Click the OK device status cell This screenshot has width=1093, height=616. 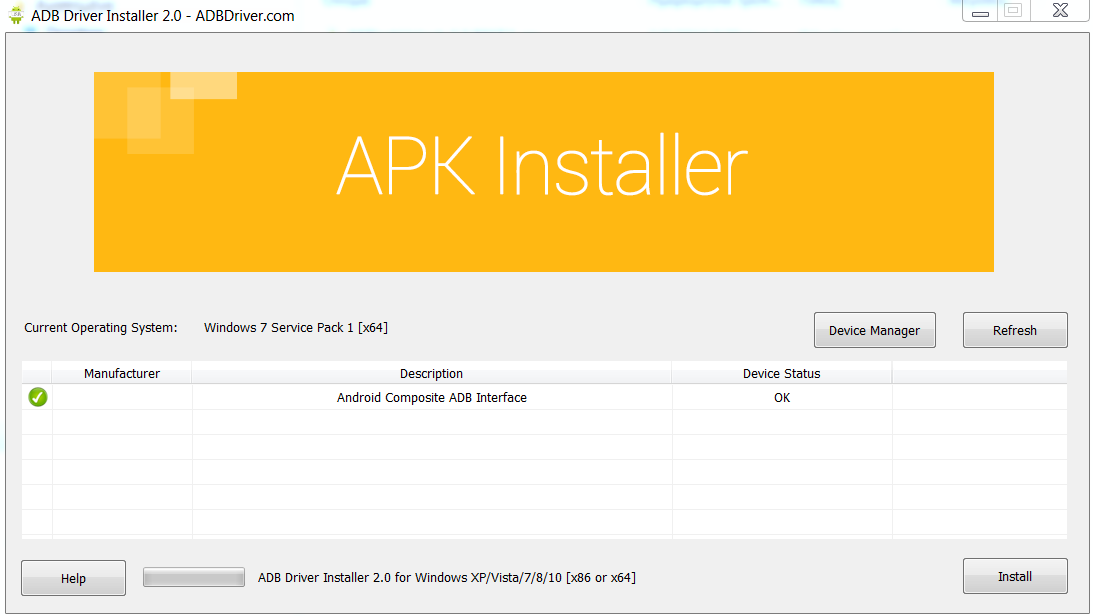point(782,397)
